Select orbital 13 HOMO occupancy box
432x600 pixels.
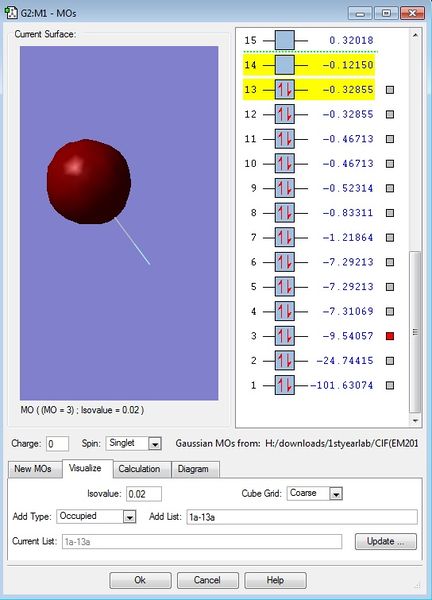click(285, 90)
